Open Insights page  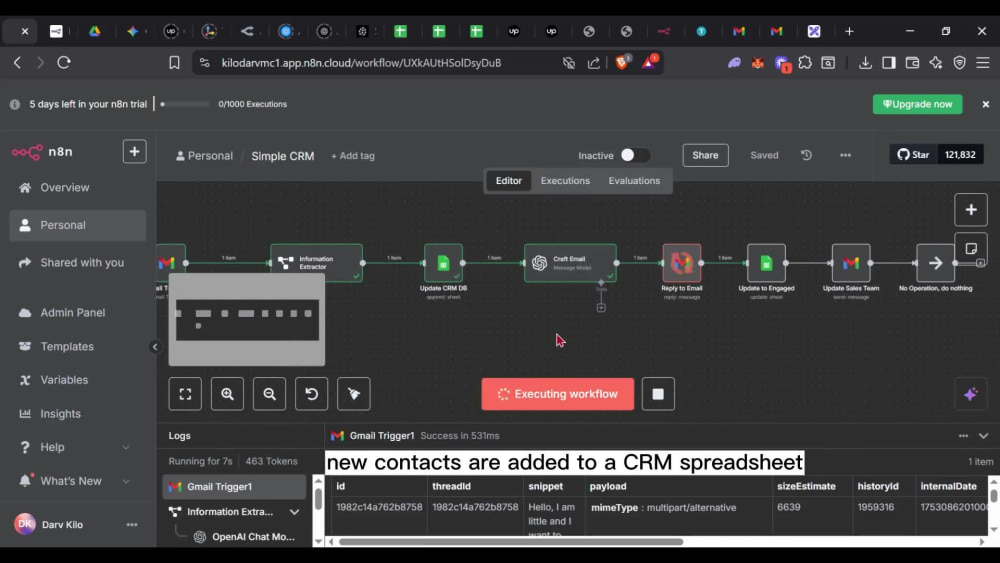(x=61, y=414)
